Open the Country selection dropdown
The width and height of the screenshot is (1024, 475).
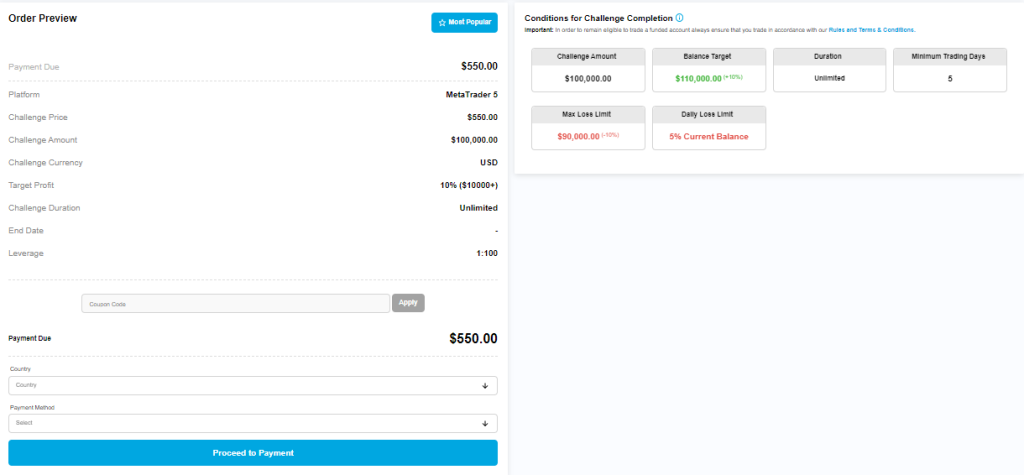(252, 385)
